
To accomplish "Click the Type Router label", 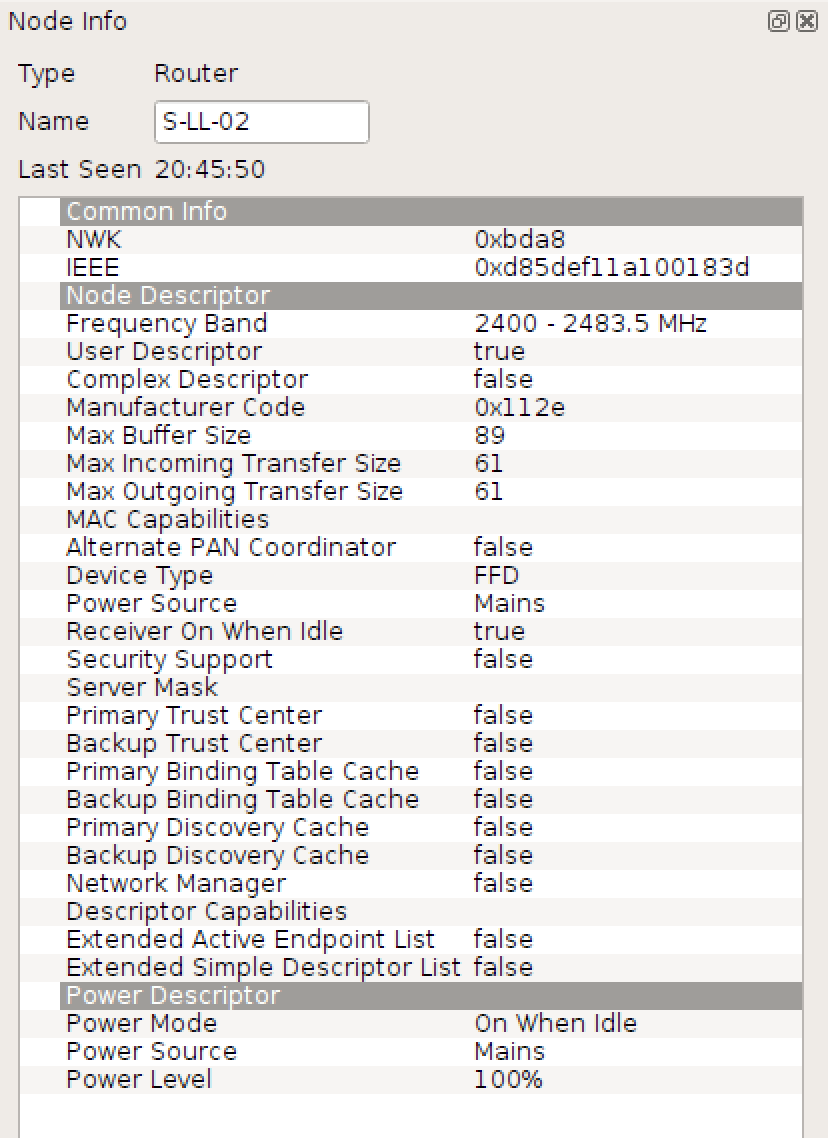I will (x=196, y=73).
